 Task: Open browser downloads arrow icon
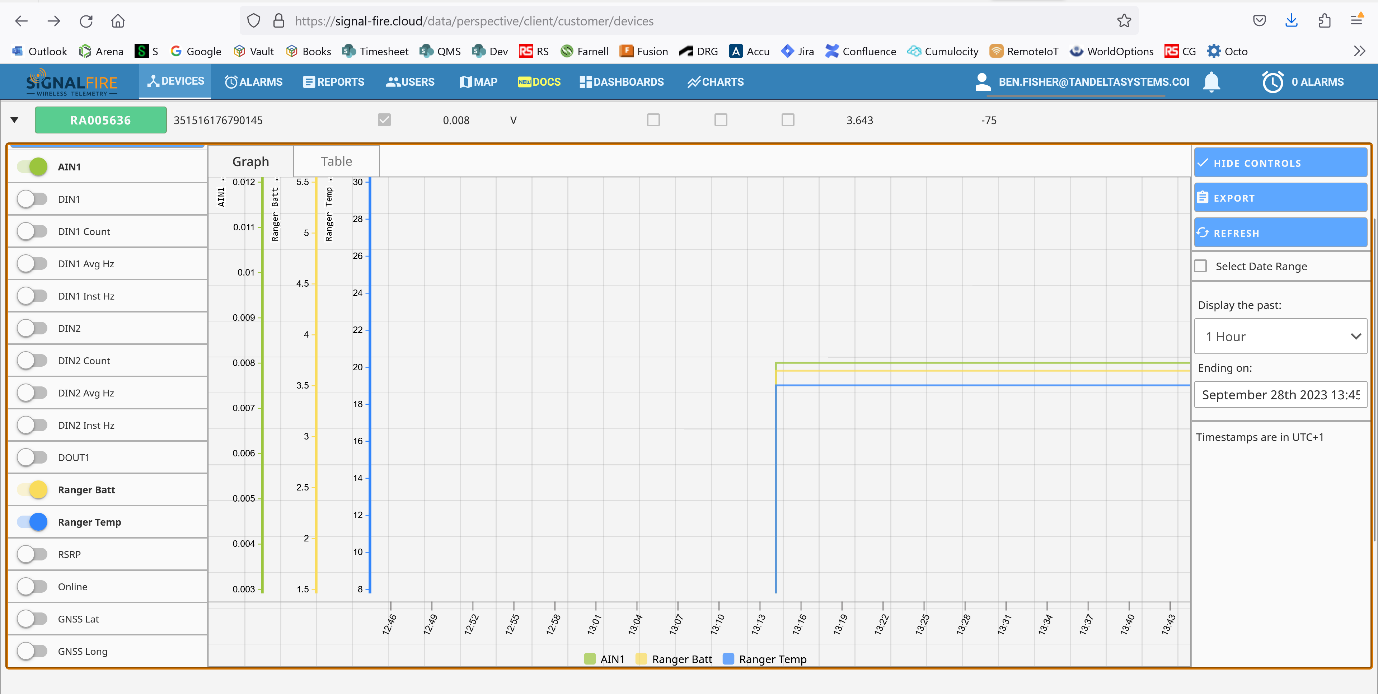pos(1292,20)
